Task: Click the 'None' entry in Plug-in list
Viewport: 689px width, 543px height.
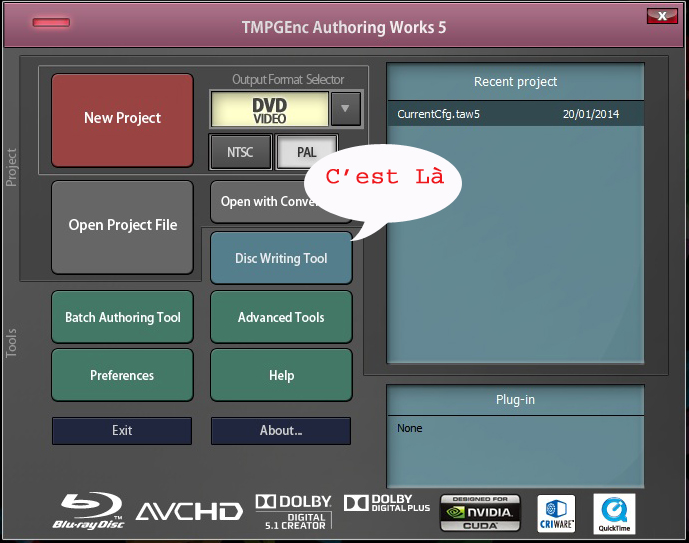Action: point(410,428)
